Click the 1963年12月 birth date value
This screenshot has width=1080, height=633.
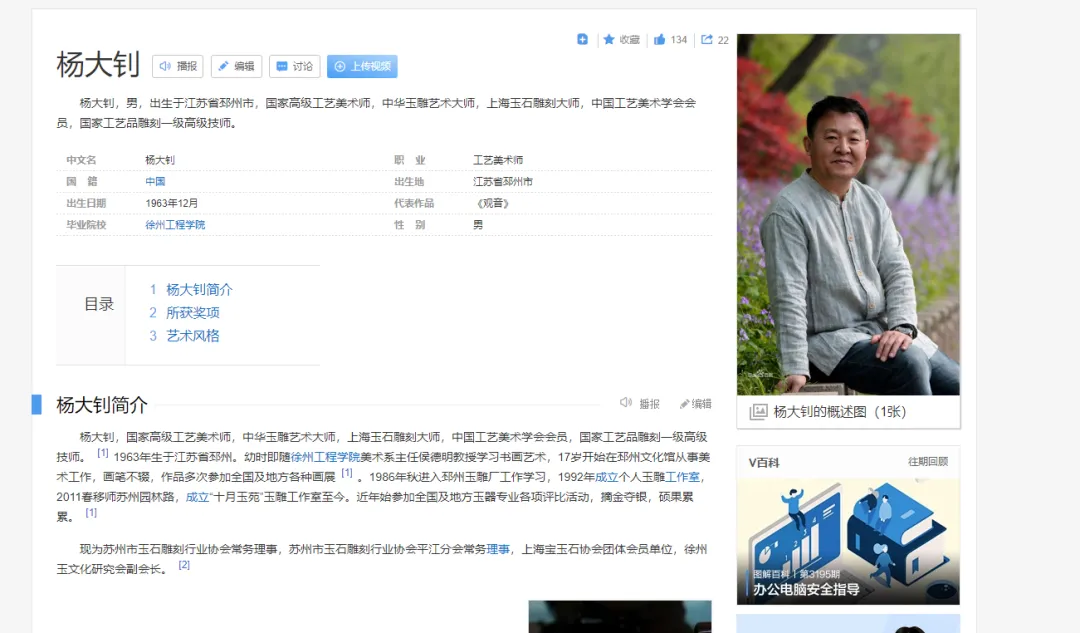pos(172,203)
